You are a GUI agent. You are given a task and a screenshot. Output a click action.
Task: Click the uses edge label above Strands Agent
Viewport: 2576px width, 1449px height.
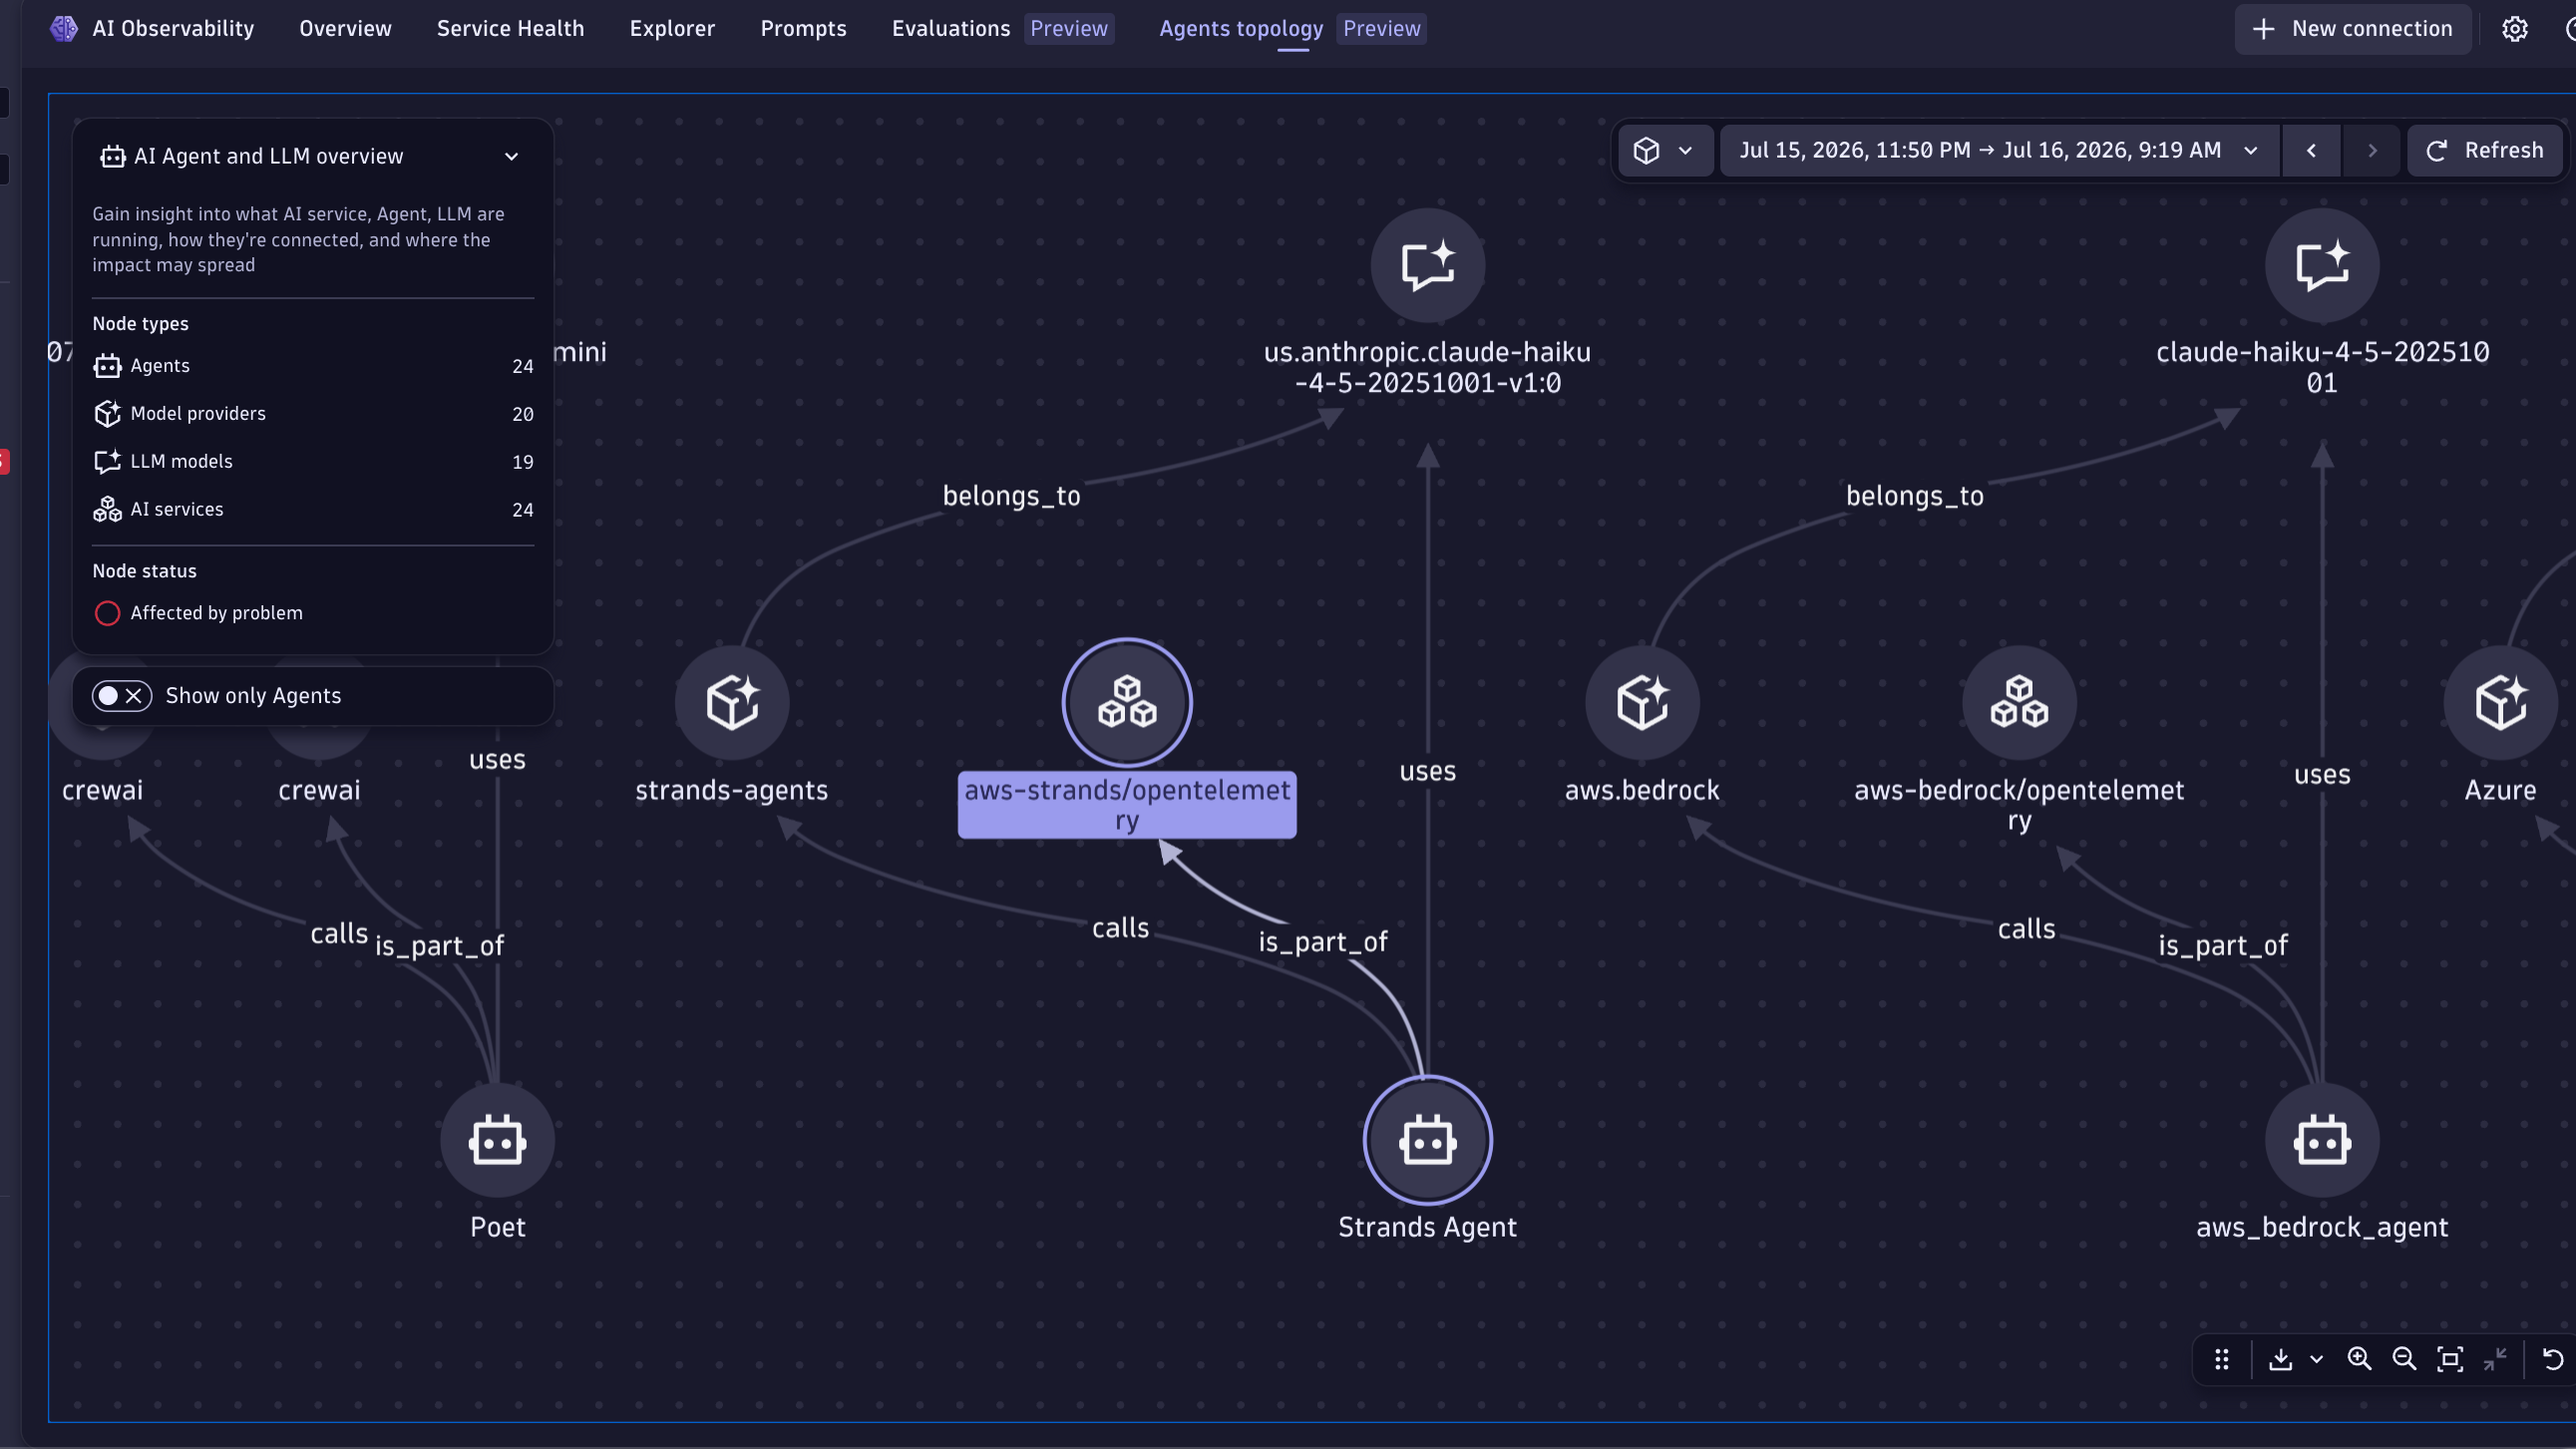pyautogui.click(x=1427, y=771)
